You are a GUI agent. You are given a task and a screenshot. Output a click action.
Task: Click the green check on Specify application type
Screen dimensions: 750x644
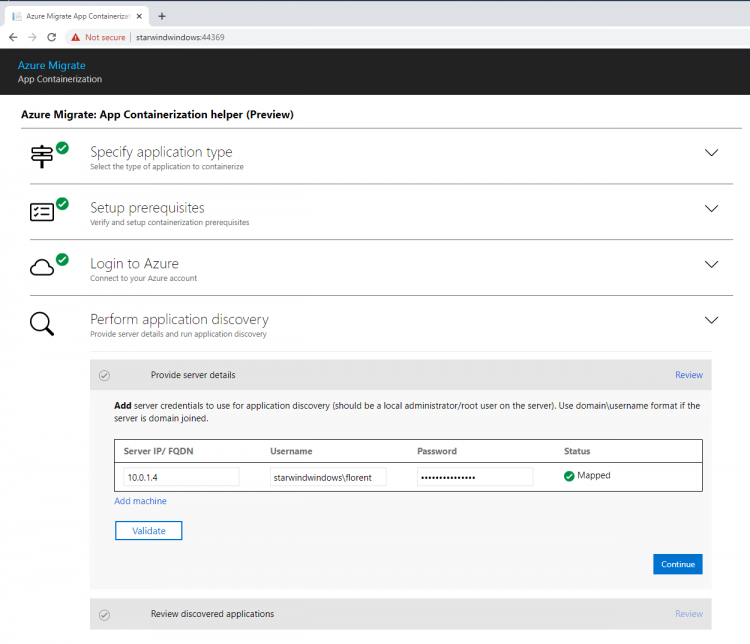click(62, 148)
